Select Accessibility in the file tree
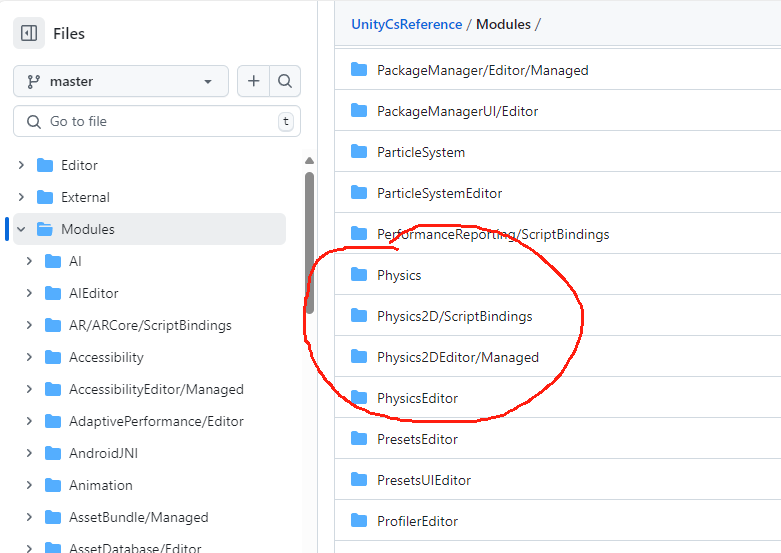The width and height of the screenshot is (781, 553). click(x=106, y=357)
